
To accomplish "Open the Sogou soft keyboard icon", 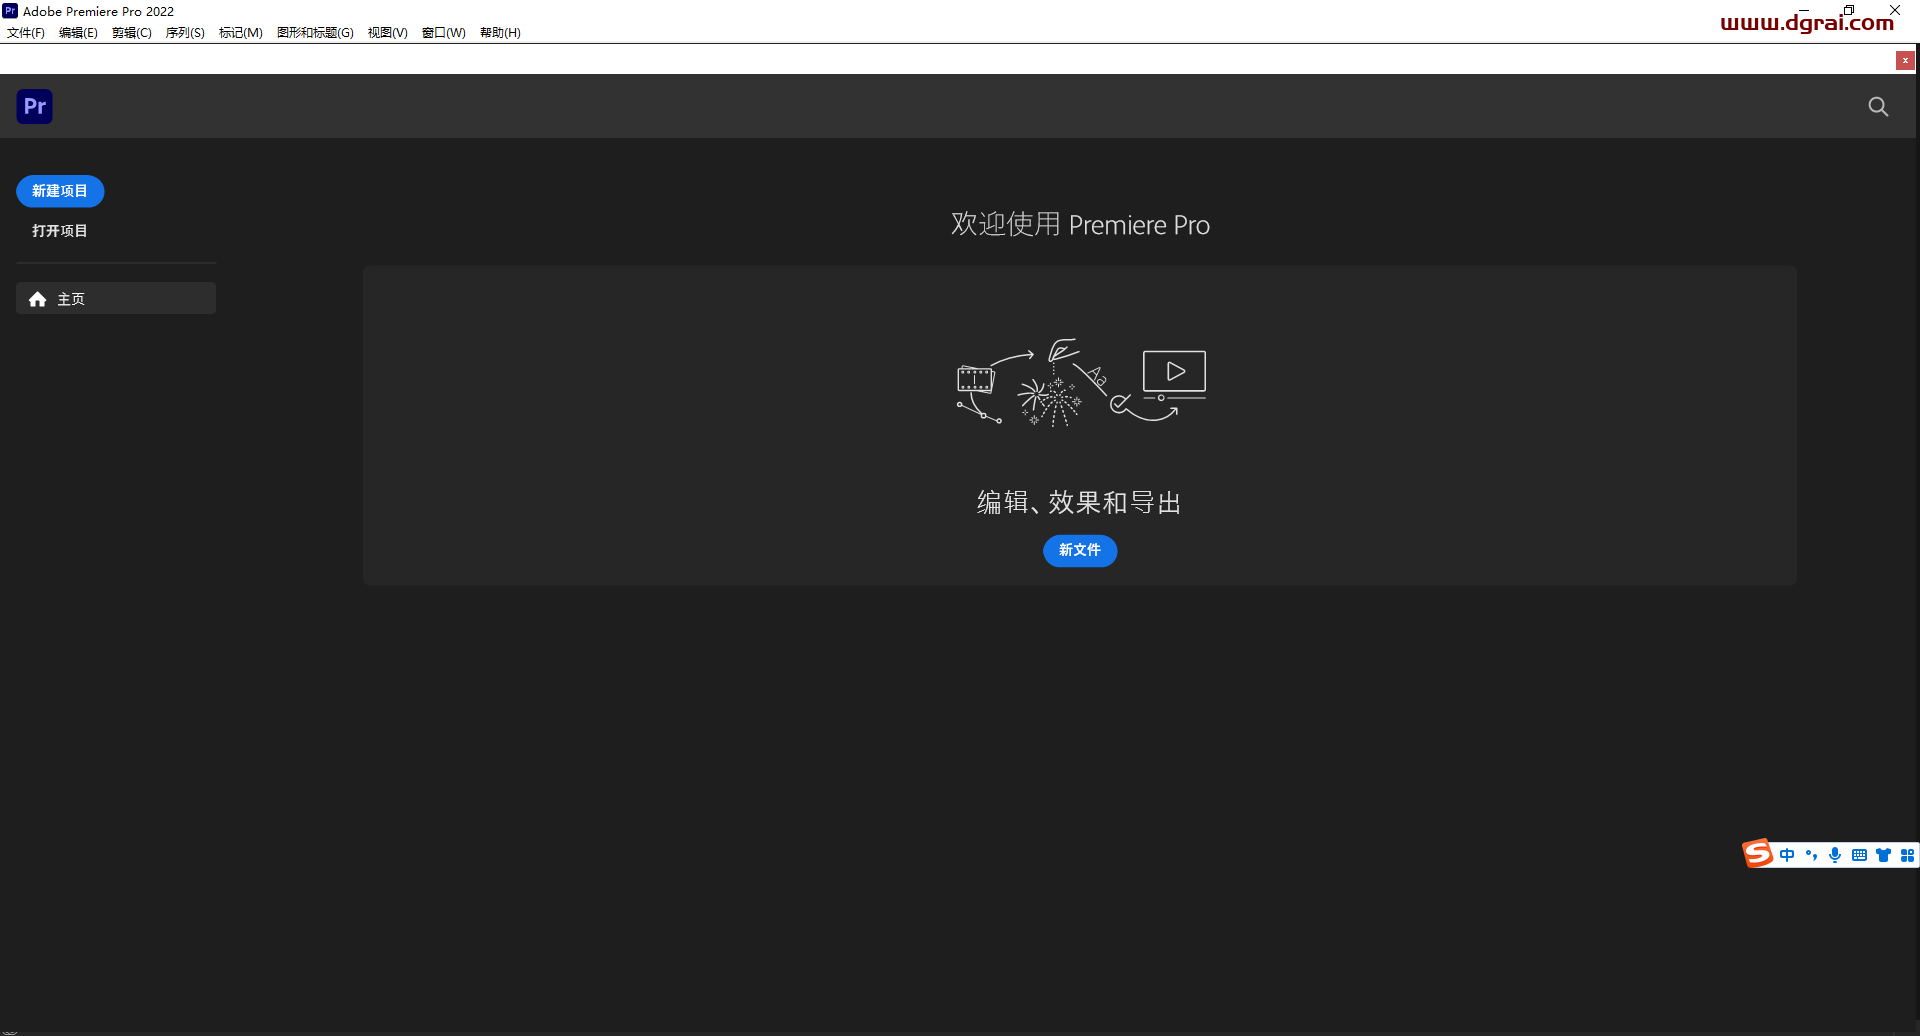I will tap(1859, 855).
